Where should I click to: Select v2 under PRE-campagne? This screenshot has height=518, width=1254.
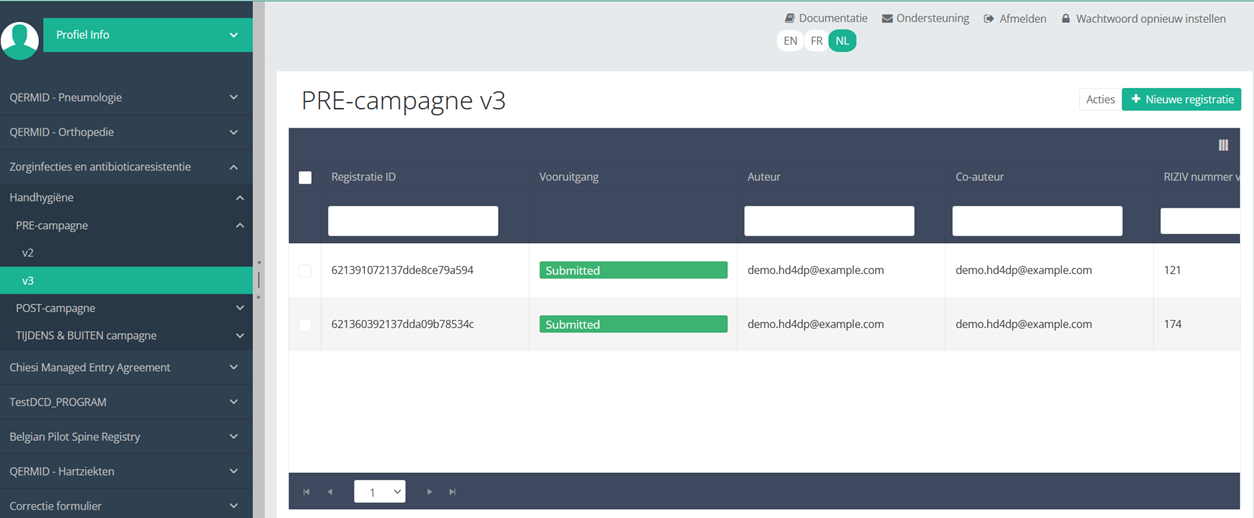[x=28, y=253]
